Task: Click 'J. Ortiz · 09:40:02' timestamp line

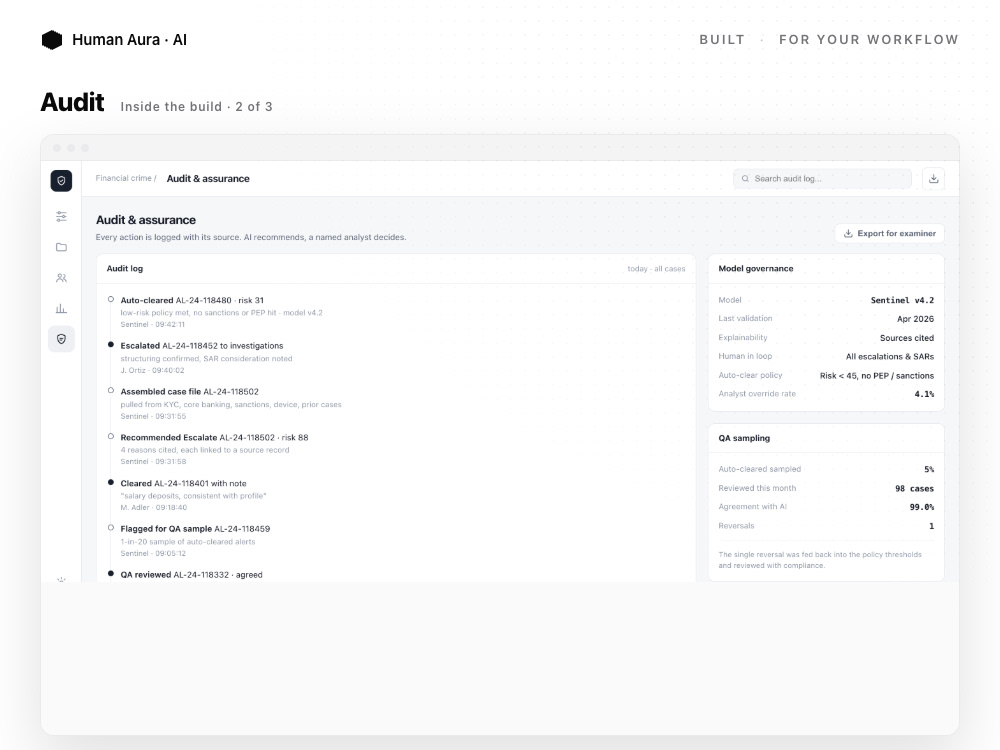Action: (152, 371)
